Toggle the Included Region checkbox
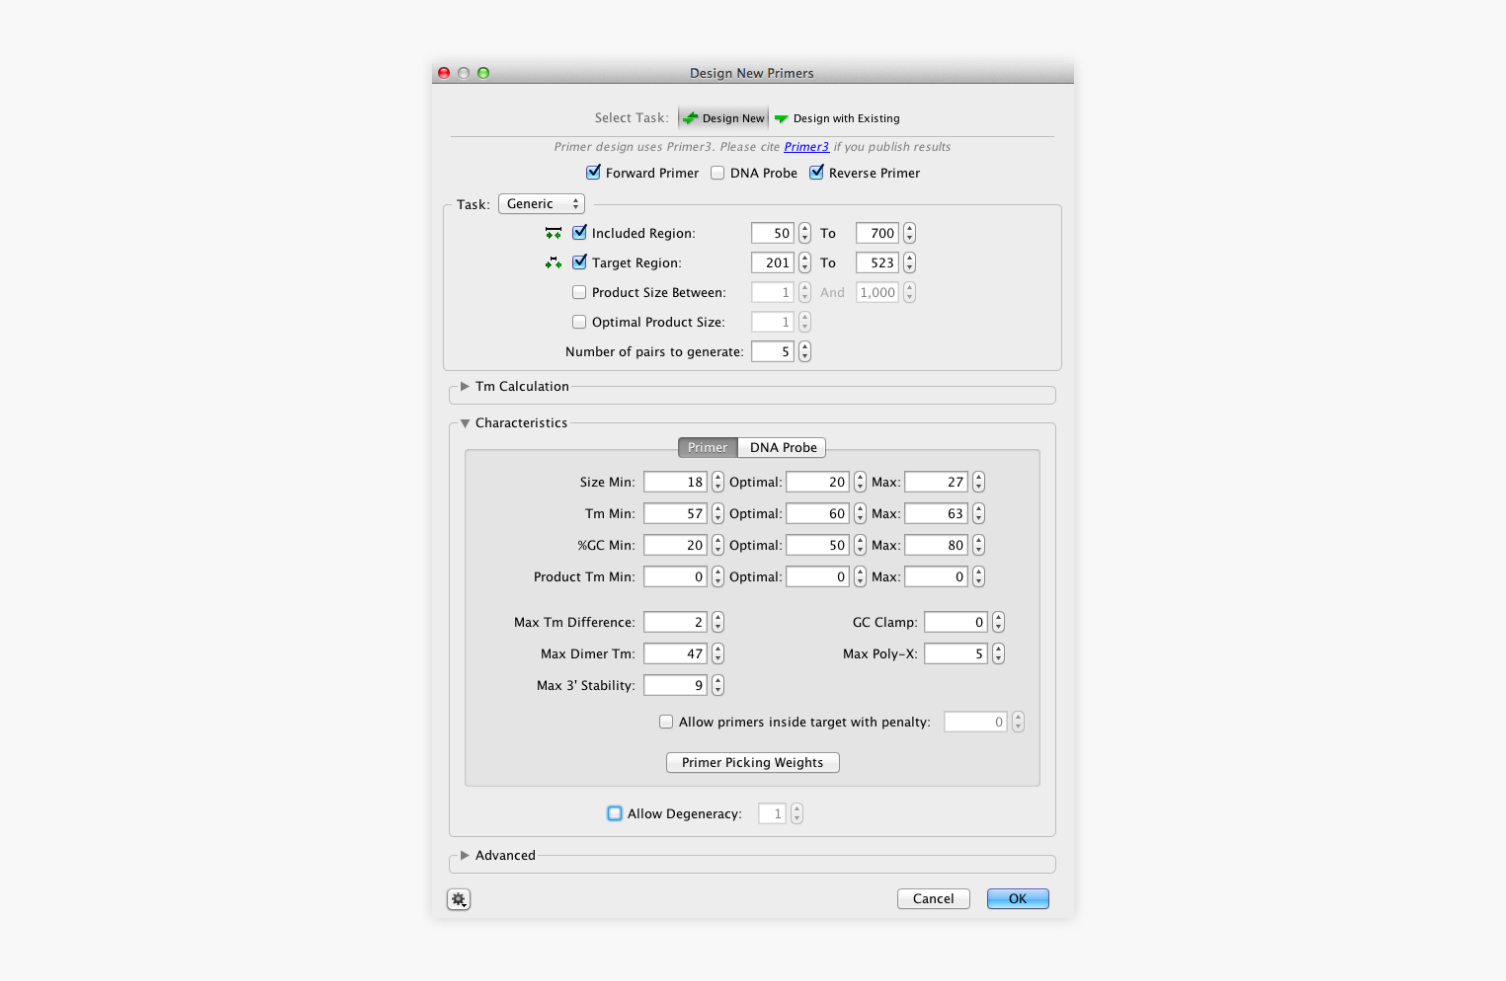This screenshot has width=1506, height=981. tap(579, 232)
